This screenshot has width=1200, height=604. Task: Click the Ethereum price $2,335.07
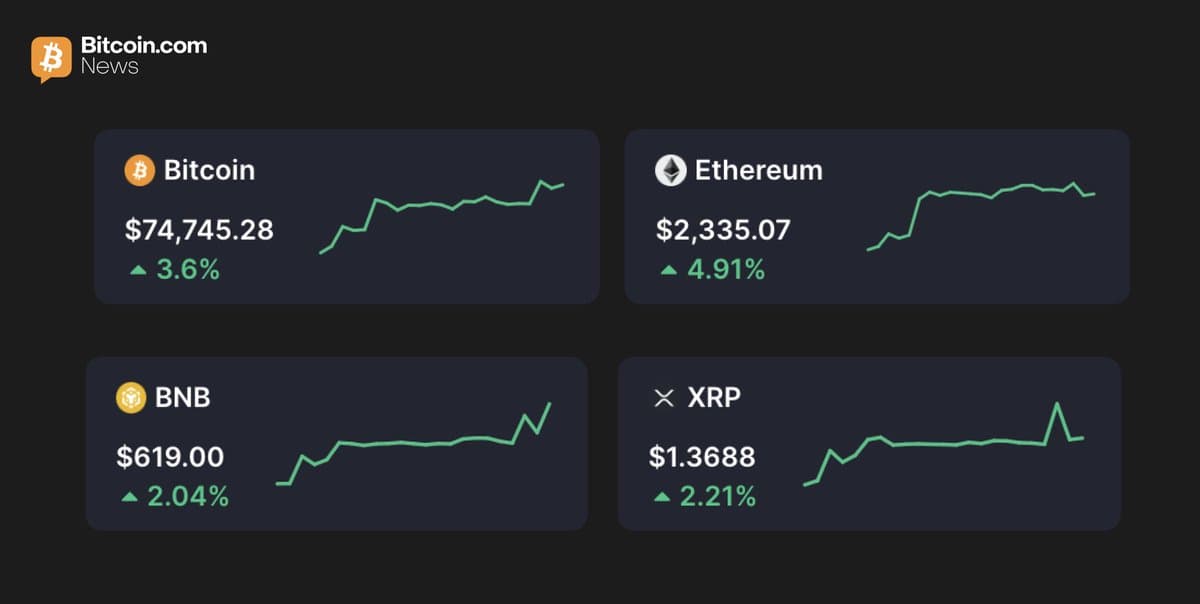coord(723,230)
